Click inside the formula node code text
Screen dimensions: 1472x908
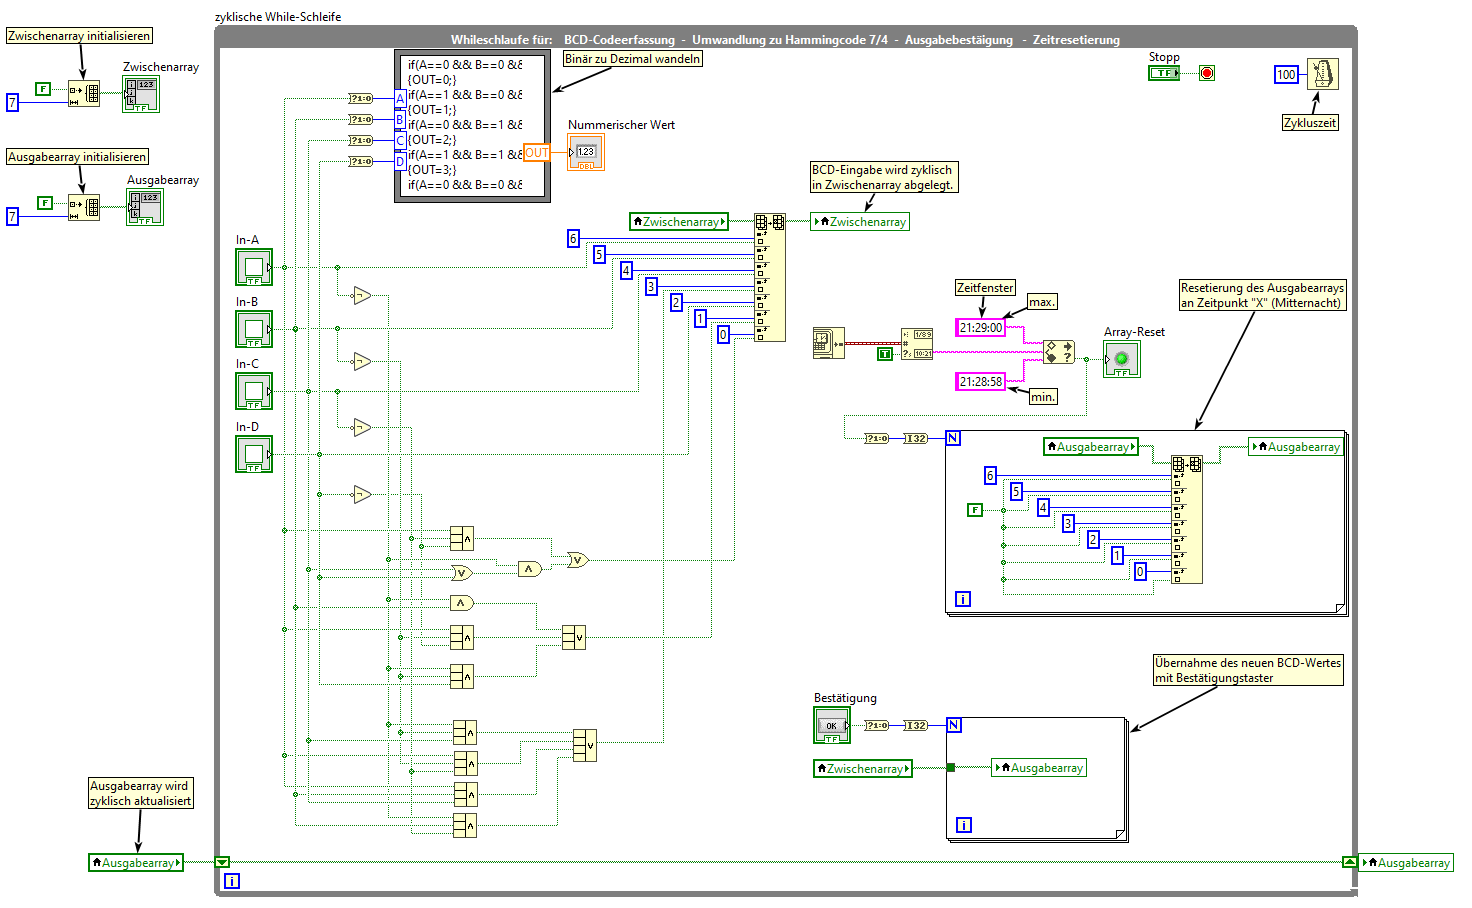click(465, 125)
